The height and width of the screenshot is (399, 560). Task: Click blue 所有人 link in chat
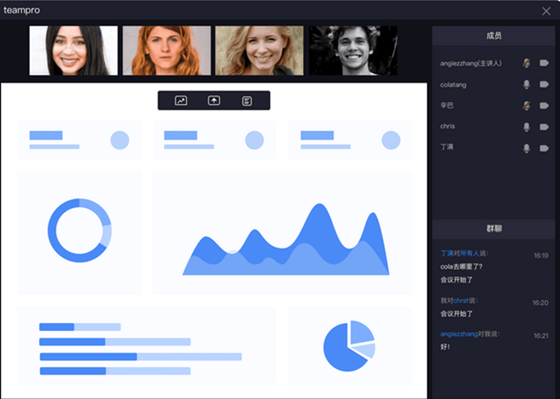[469, 253]
